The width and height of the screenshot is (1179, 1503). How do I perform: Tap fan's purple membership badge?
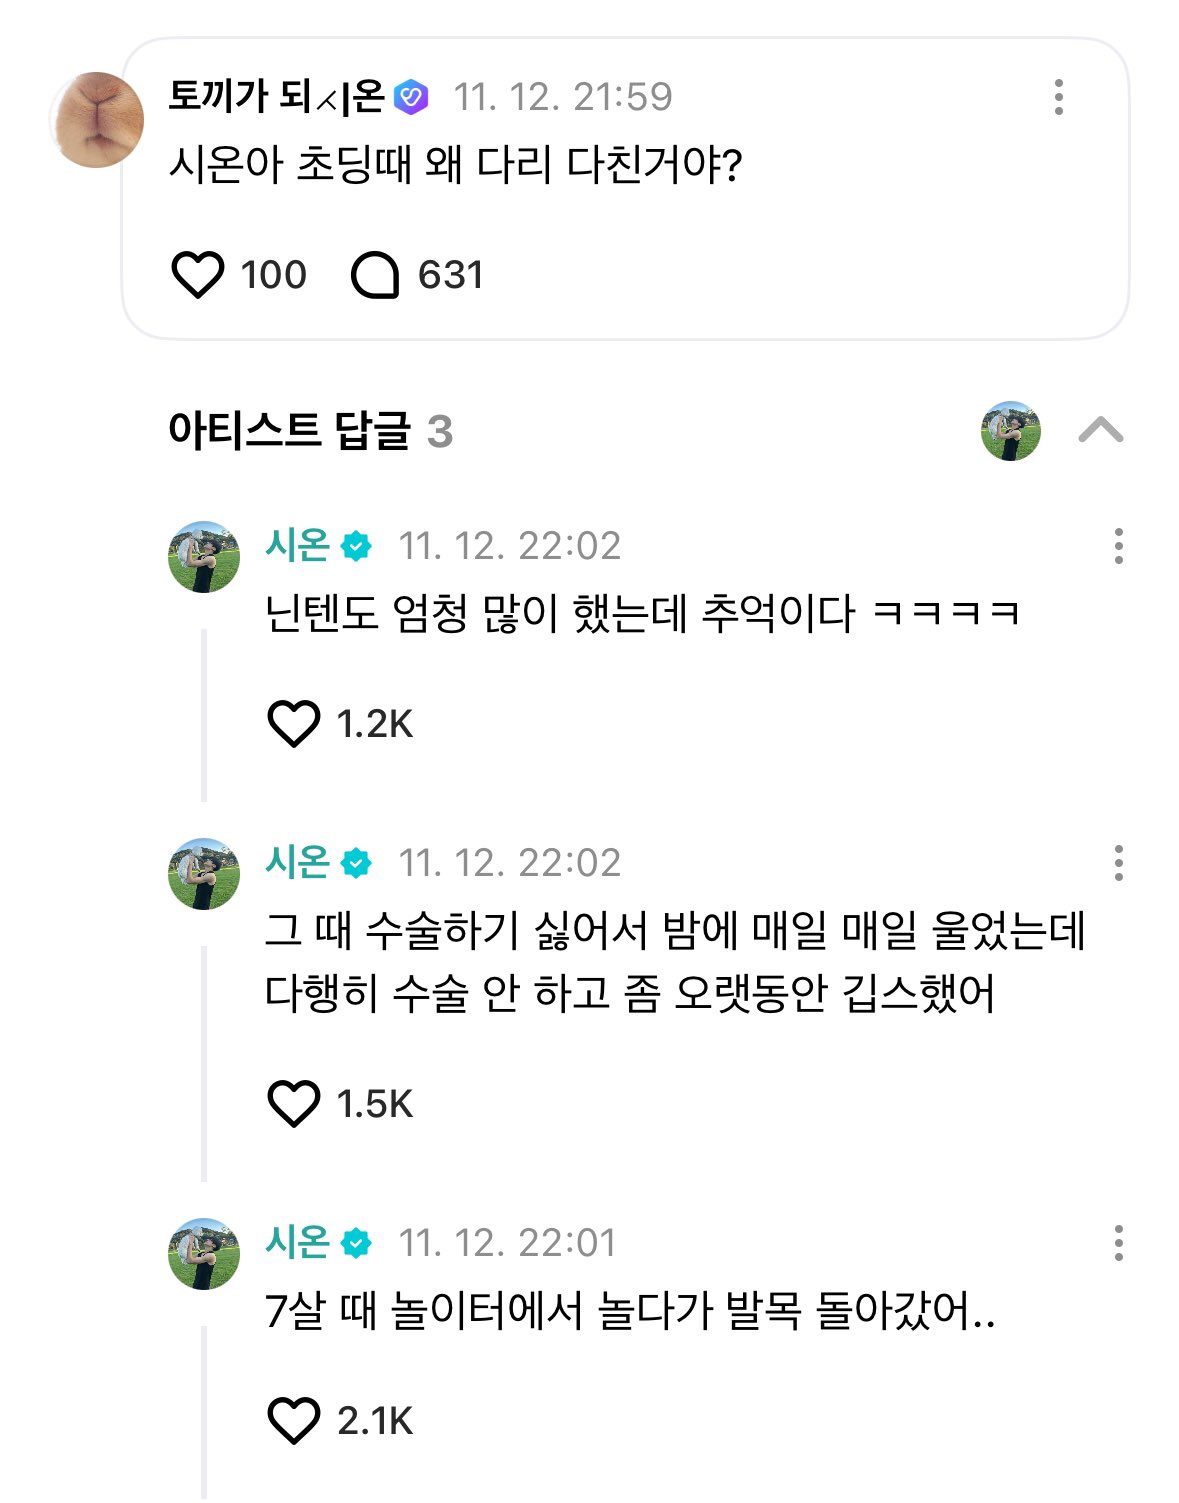click(411, 97)
